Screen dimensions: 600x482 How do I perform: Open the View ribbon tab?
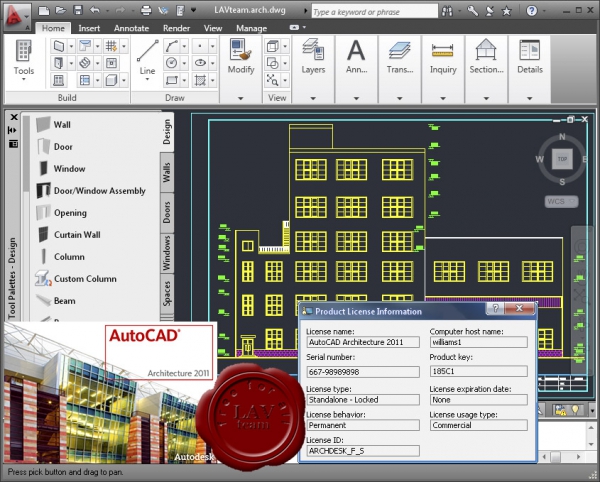click(213, 28)
